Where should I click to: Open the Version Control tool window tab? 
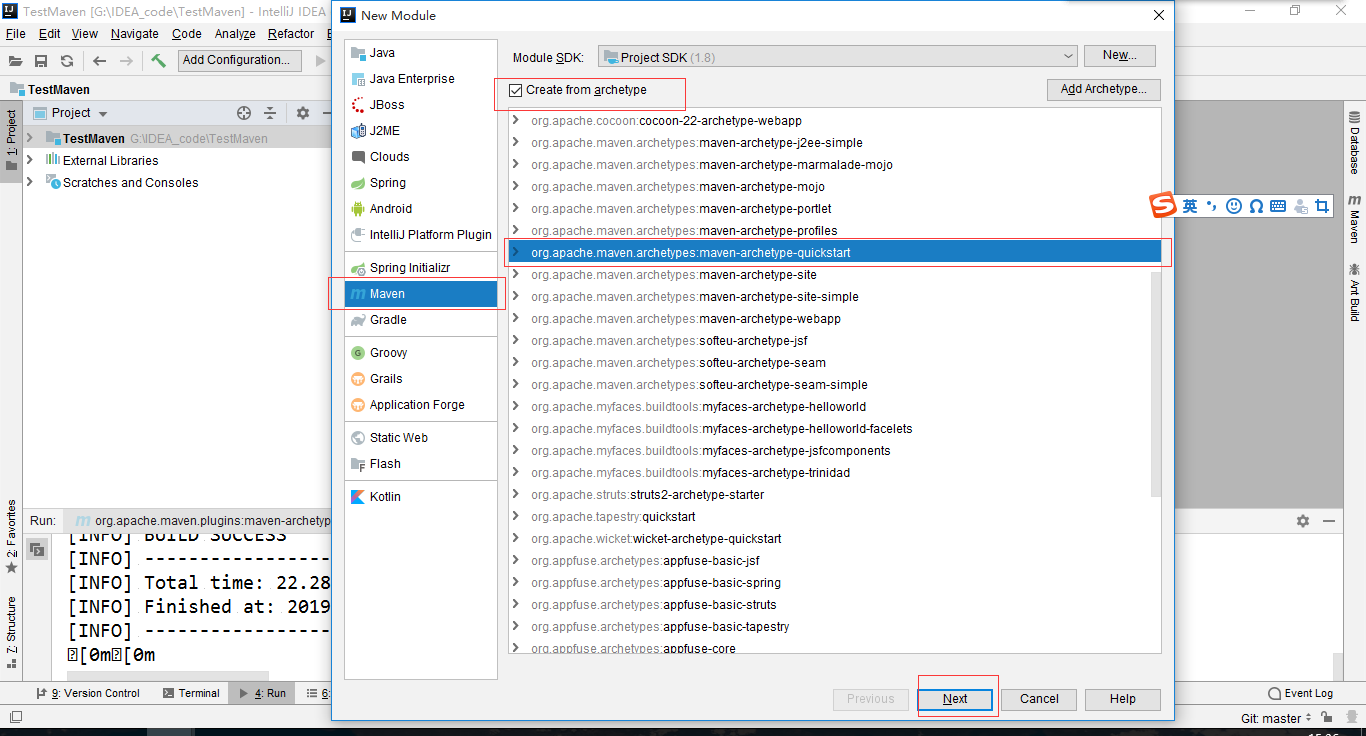pos(88,693)
